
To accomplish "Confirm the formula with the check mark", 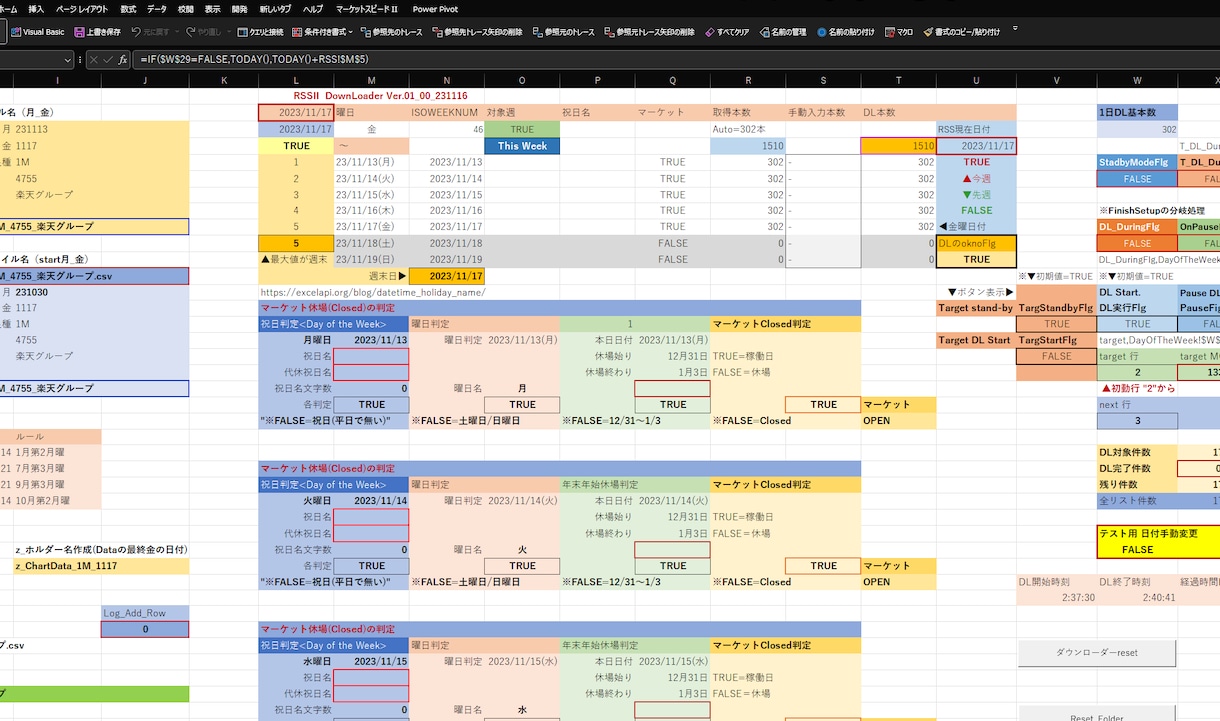I will coord(108,60).
